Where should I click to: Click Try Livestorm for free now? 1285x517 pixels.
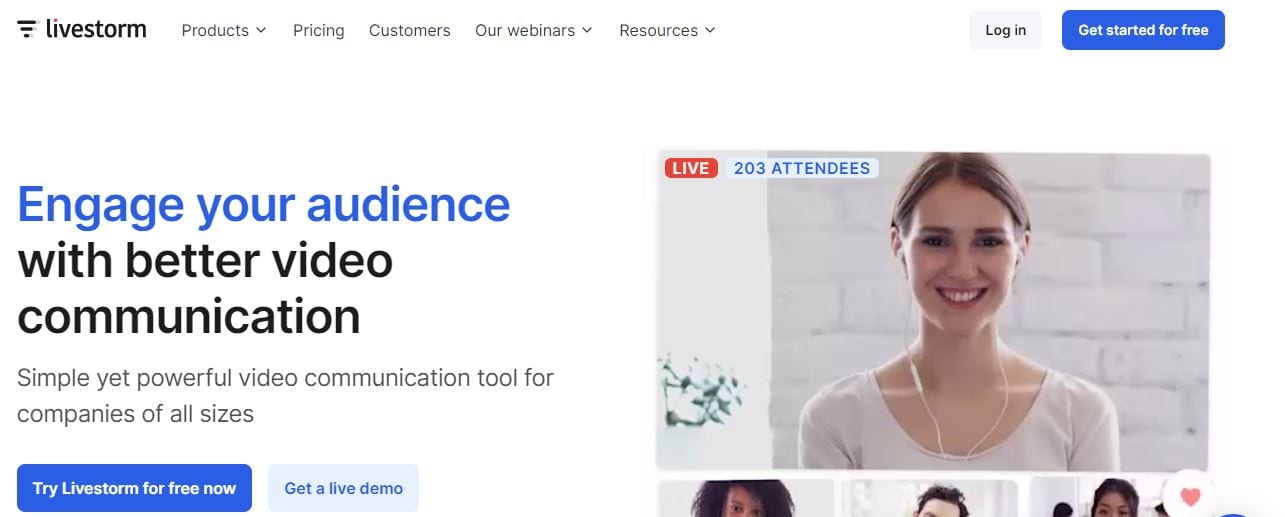pos(134,488)
